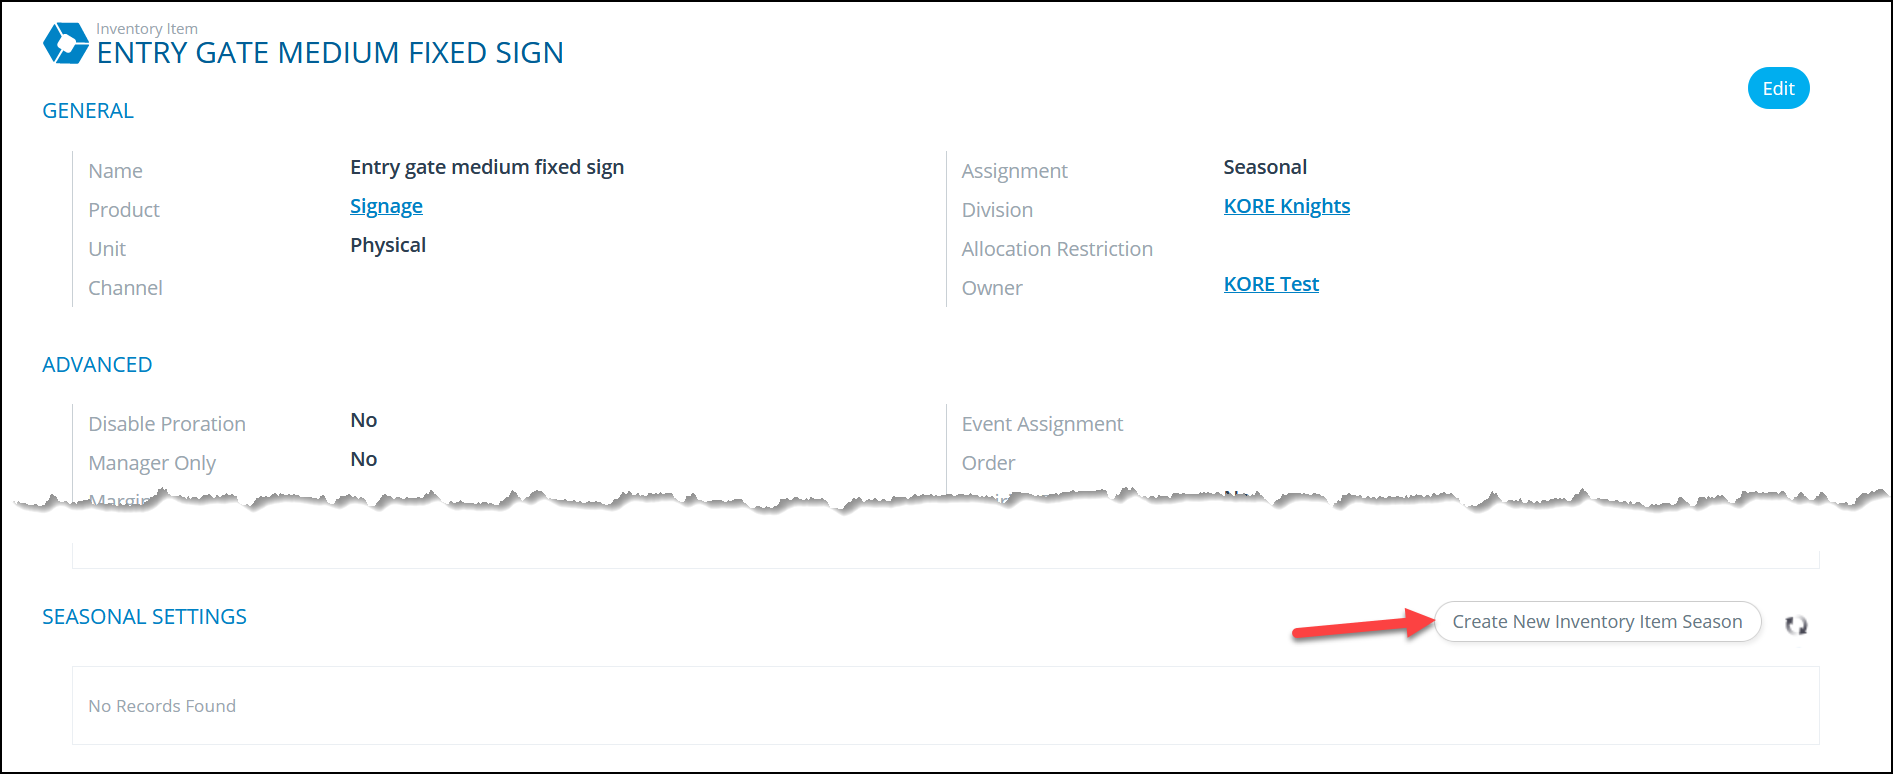
Task: Open the Signage product link
Action: (386, 206)
